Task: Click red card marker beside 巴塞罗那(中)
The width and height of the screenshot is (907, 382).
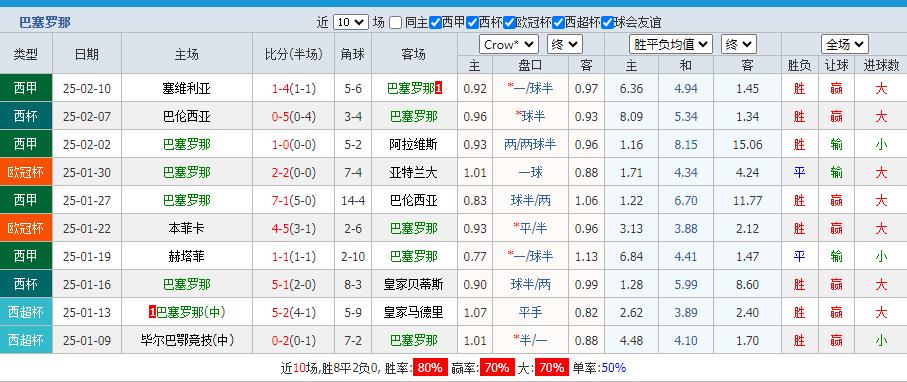Action: tap(152, 312)
